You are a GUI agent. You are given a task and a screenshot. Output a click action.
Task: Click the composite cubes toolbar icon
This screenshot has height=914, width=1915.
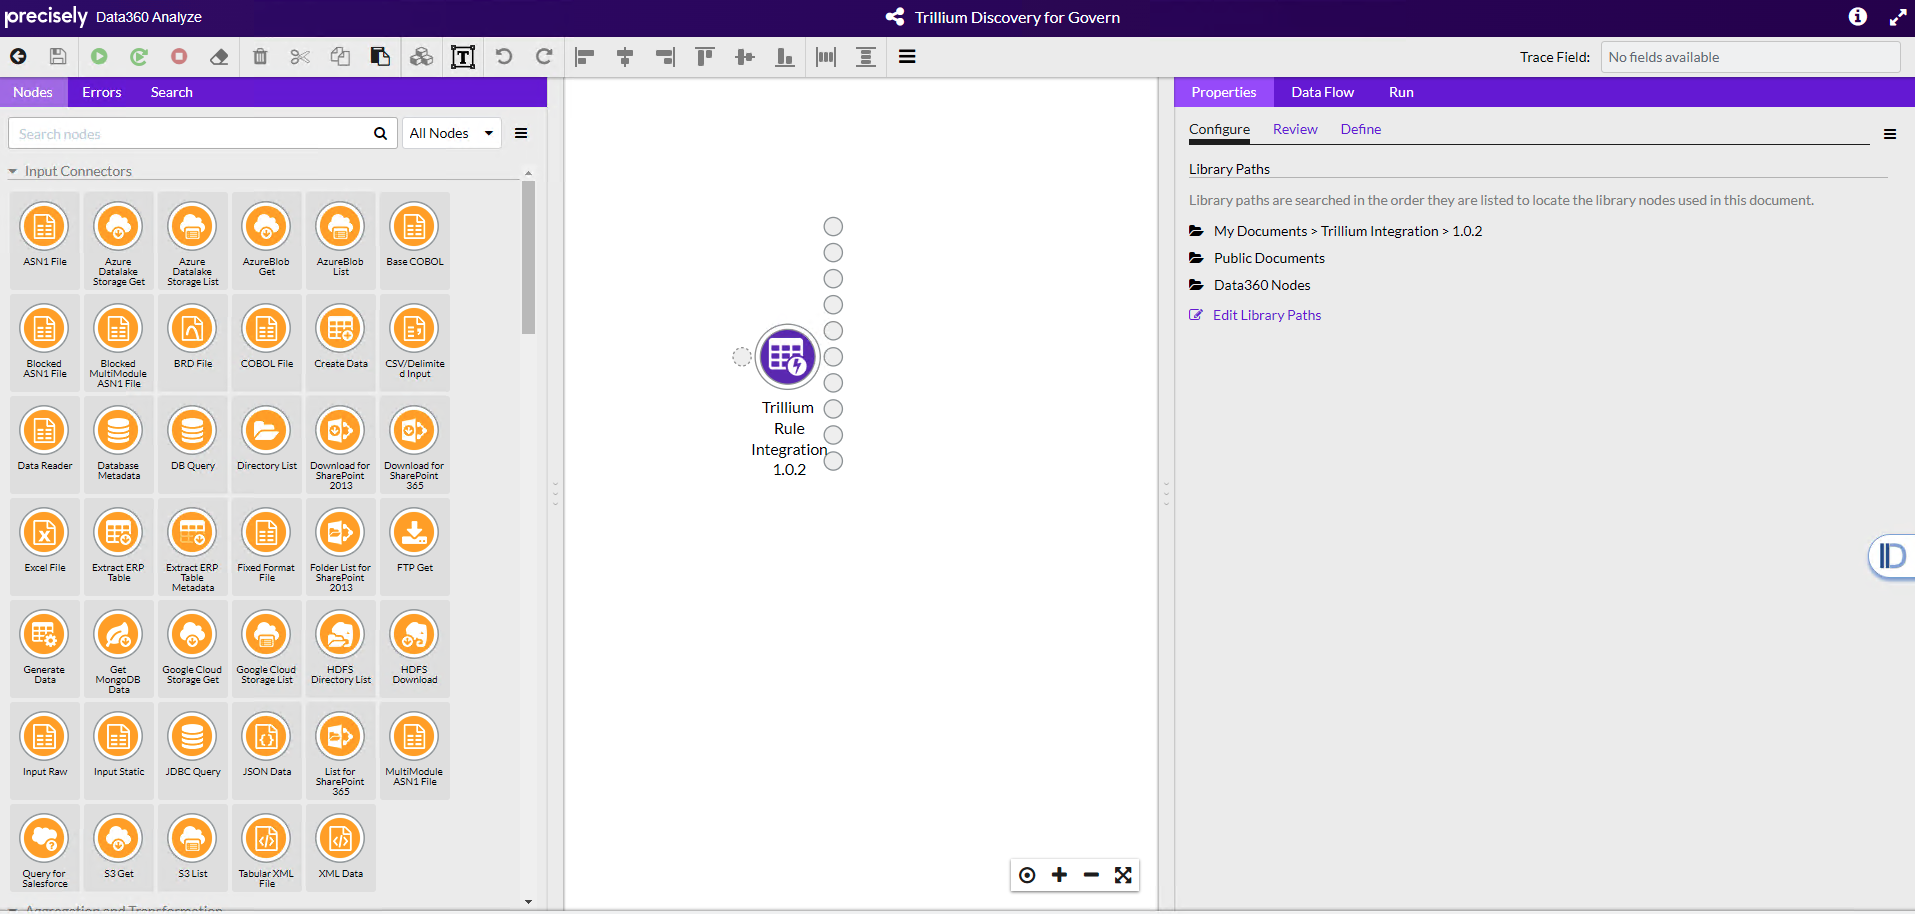point(422,57)
